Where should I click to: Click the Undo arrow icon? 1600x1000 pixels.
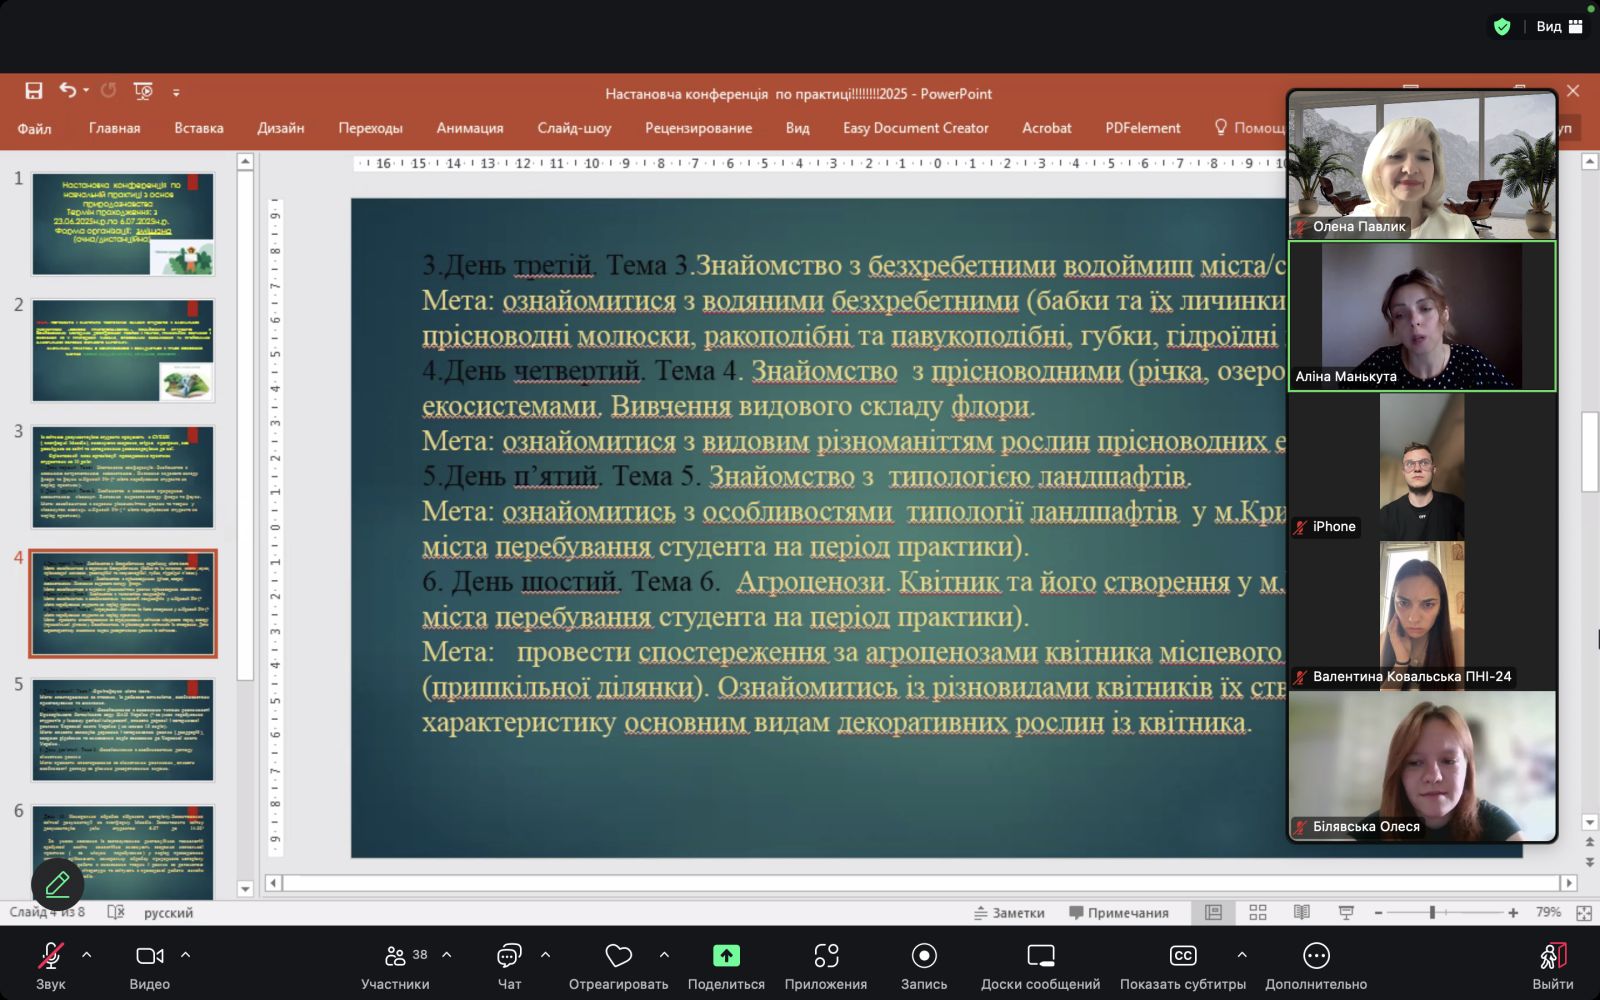(67, 91)
